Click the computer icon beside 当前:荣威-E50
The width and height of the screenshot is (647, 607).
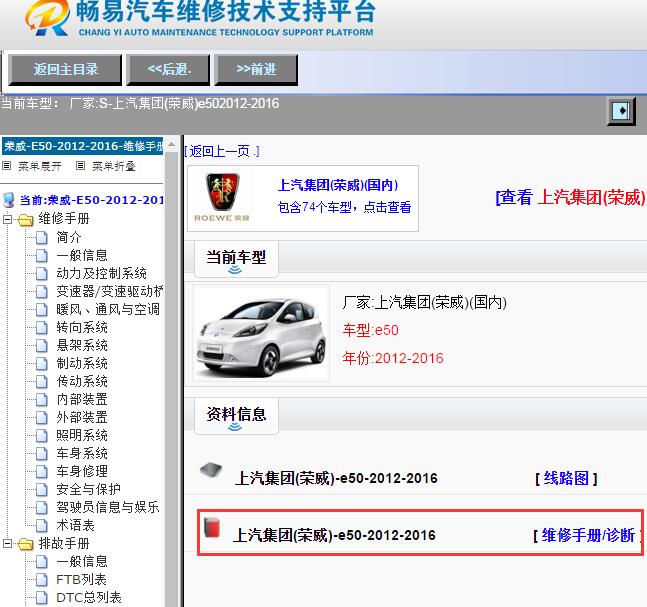[8, 200]
